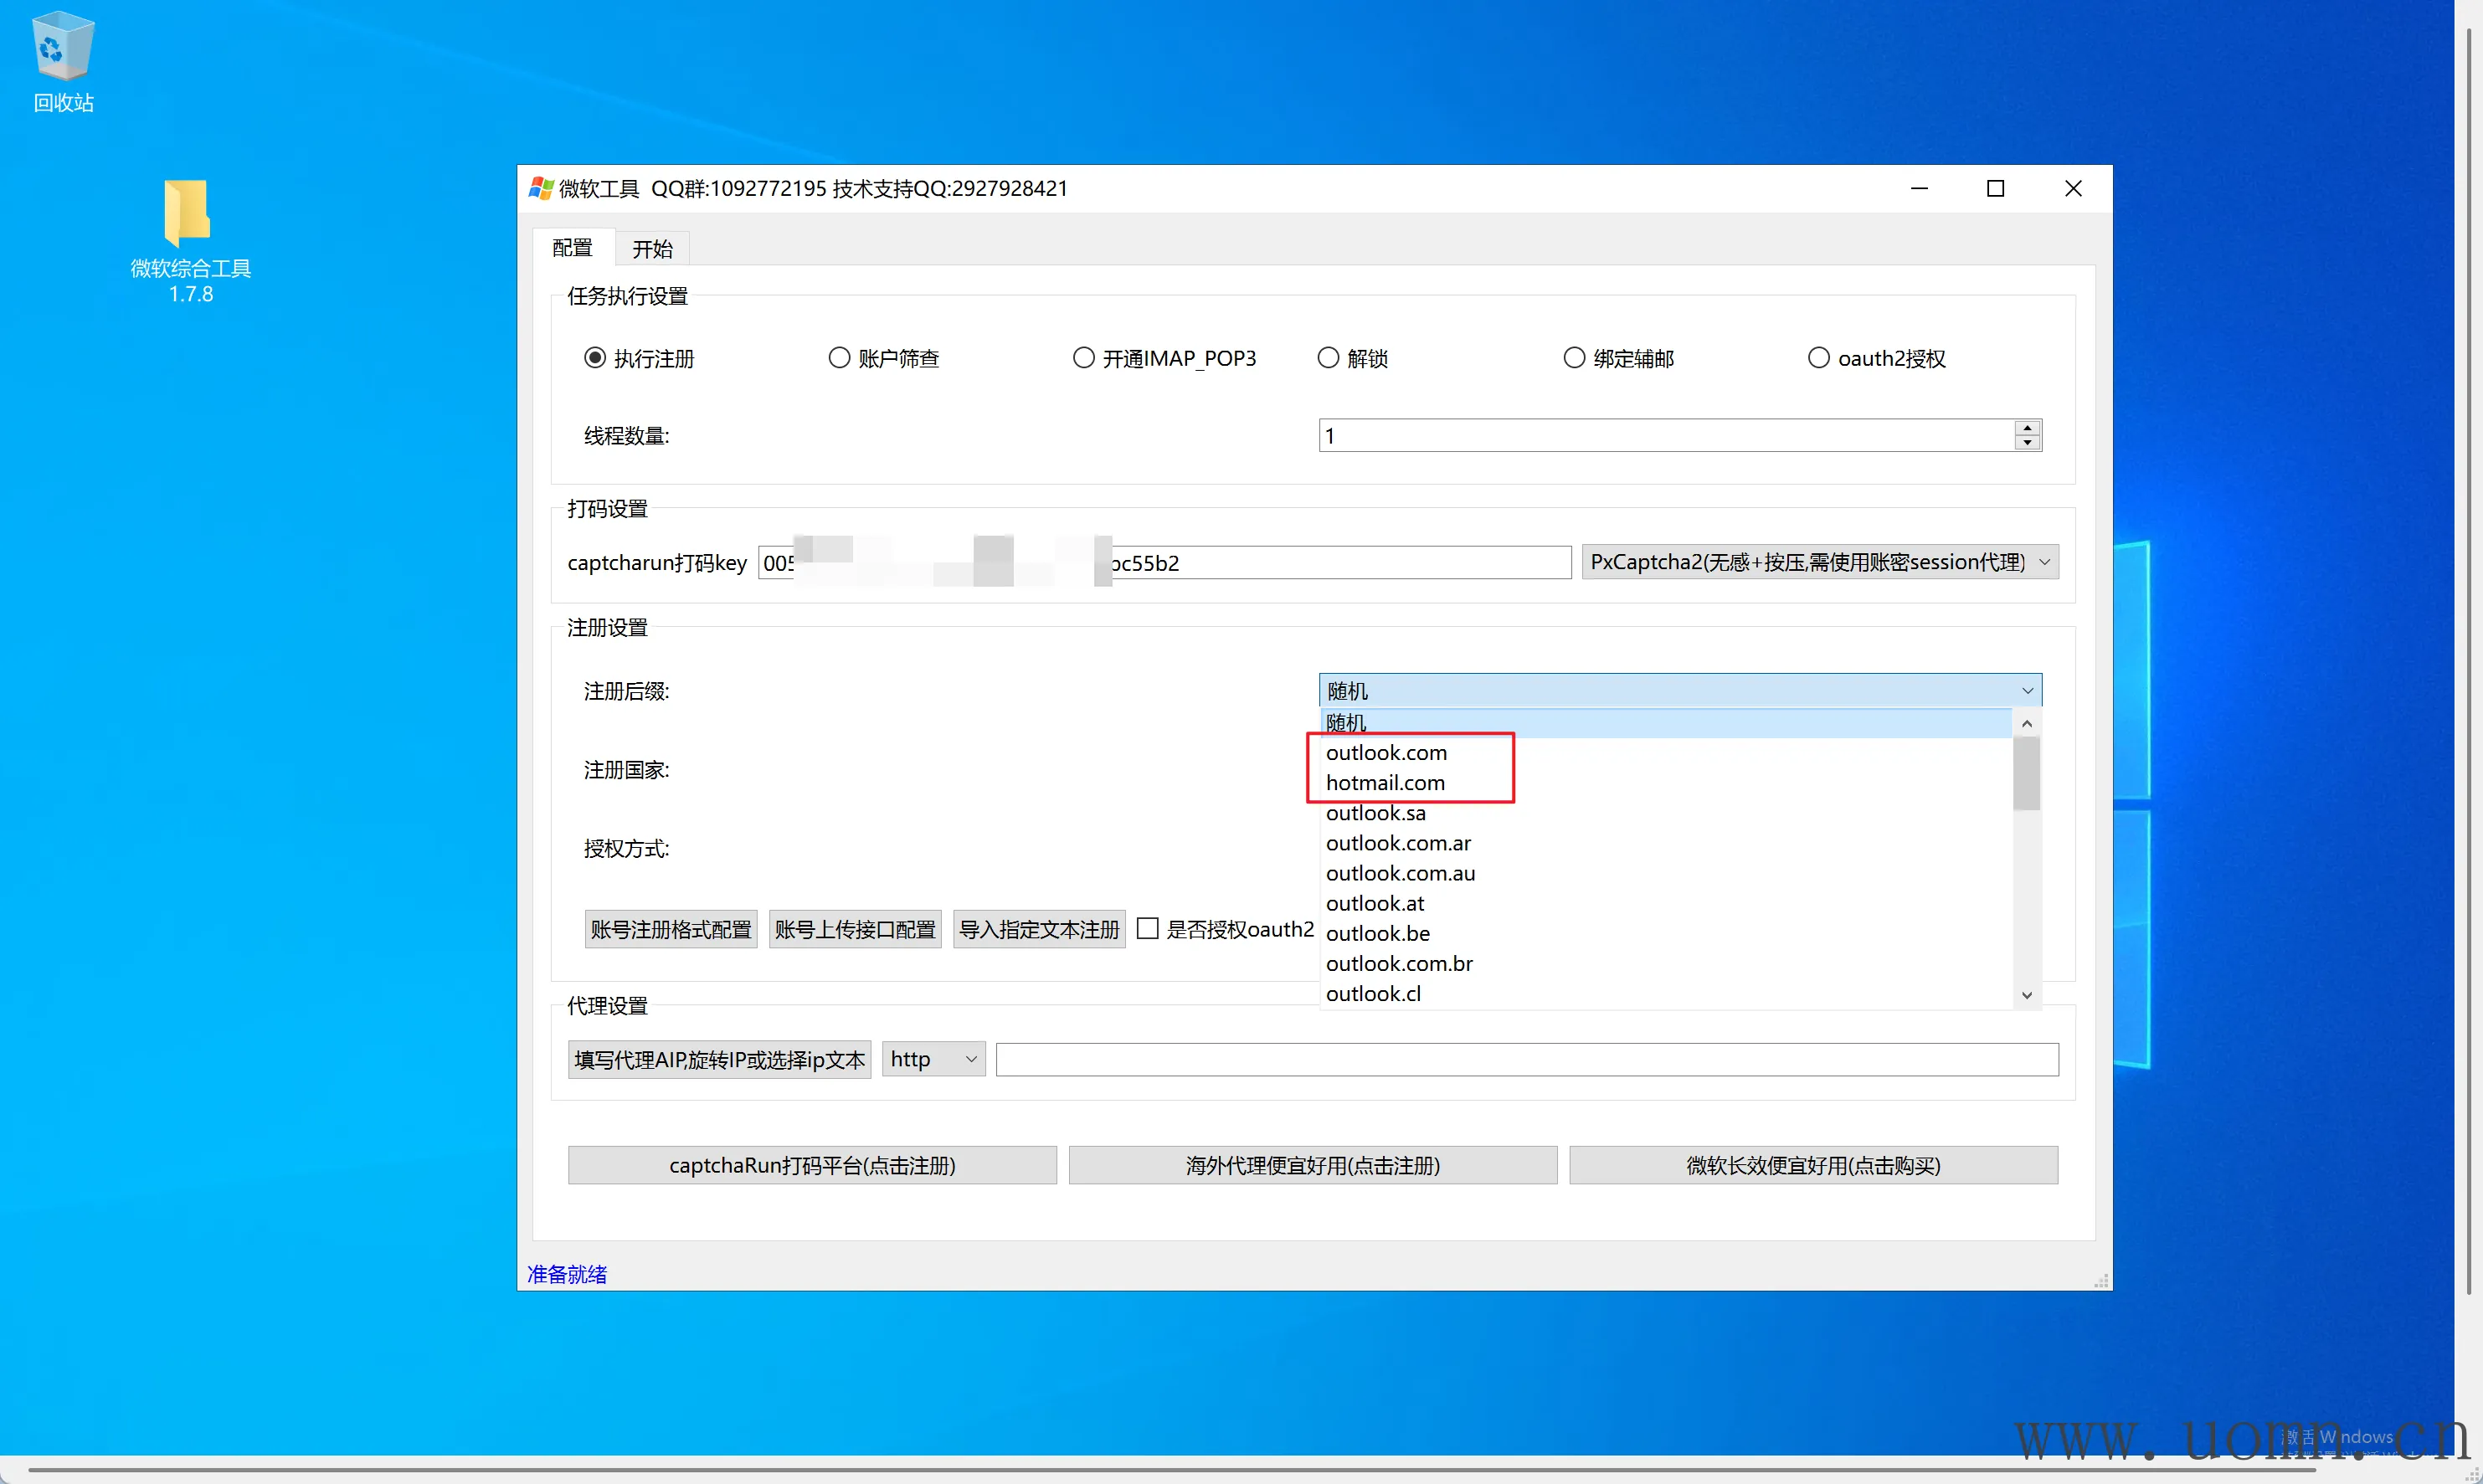The width and height of the screenshot is (2483, 1484).
Task: Increase thread count with up spinner arrow
Action: click(2027, 428)
